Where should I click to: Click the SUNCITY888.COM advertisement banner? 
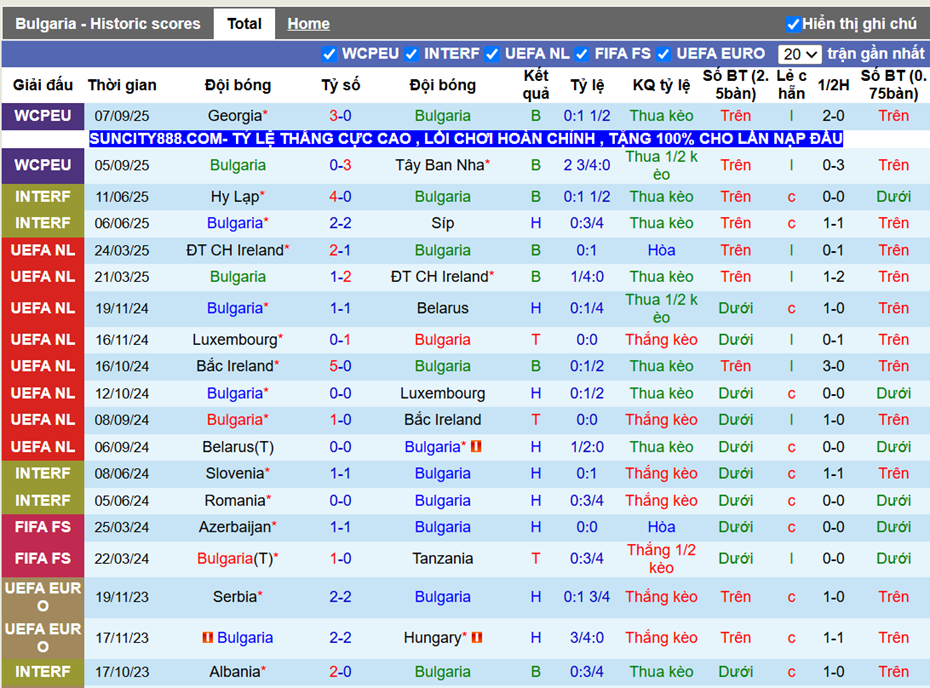tap(466, 139)
